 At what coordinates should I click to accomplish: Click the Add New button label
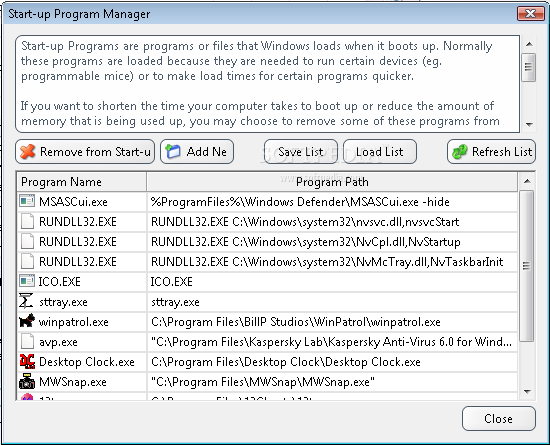click(207, 152)
